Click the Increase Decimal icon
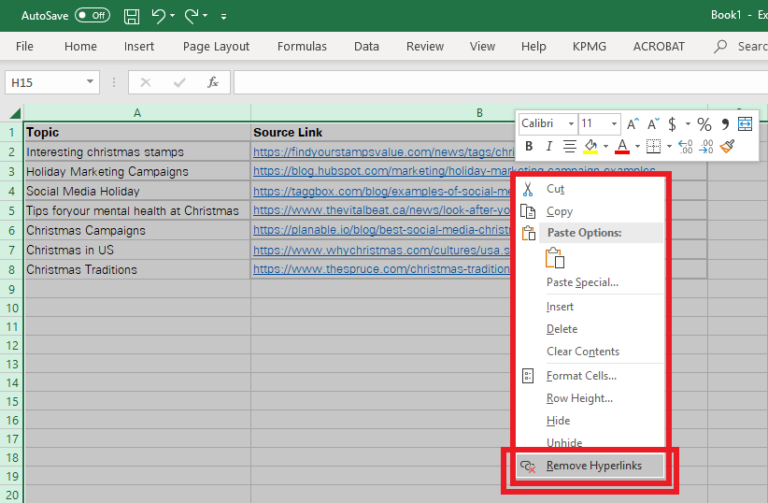Viewport: 768px width, 503px height. tap(685, 147)
